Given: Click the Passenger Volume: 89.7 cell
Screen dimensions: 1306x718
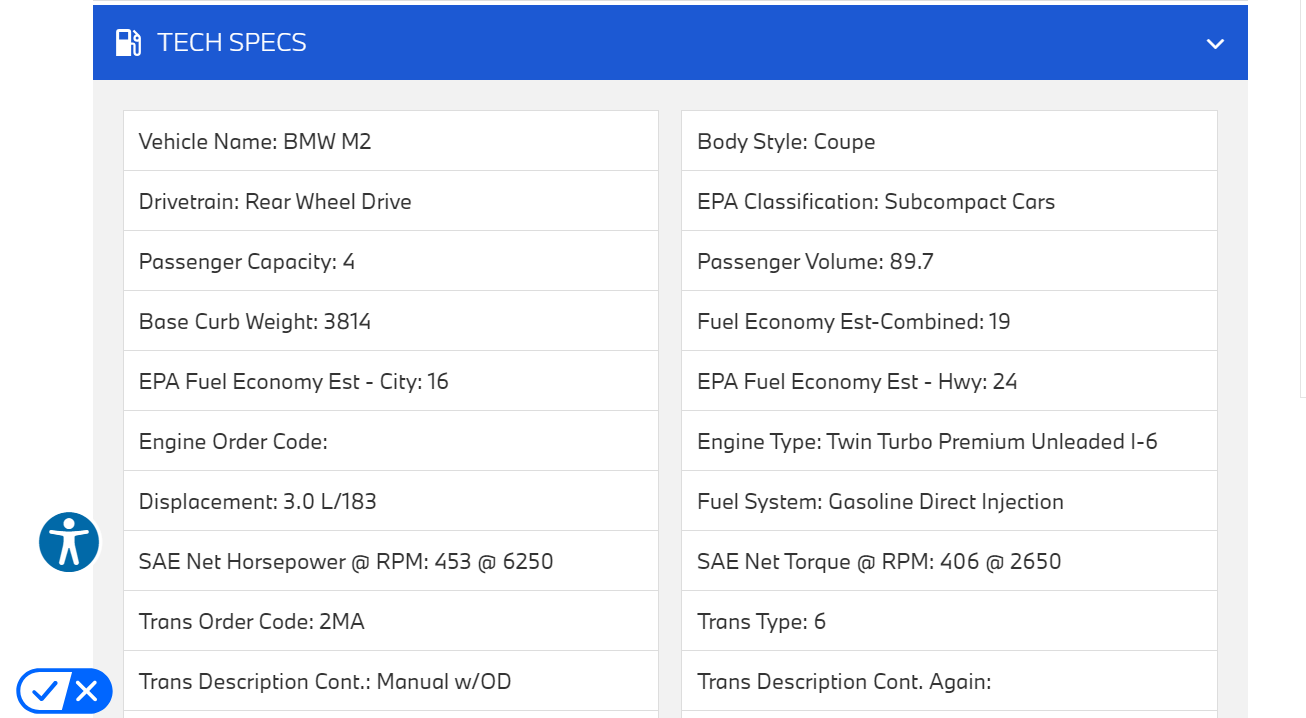Looking at the screenshot, I should coord(948,261).
